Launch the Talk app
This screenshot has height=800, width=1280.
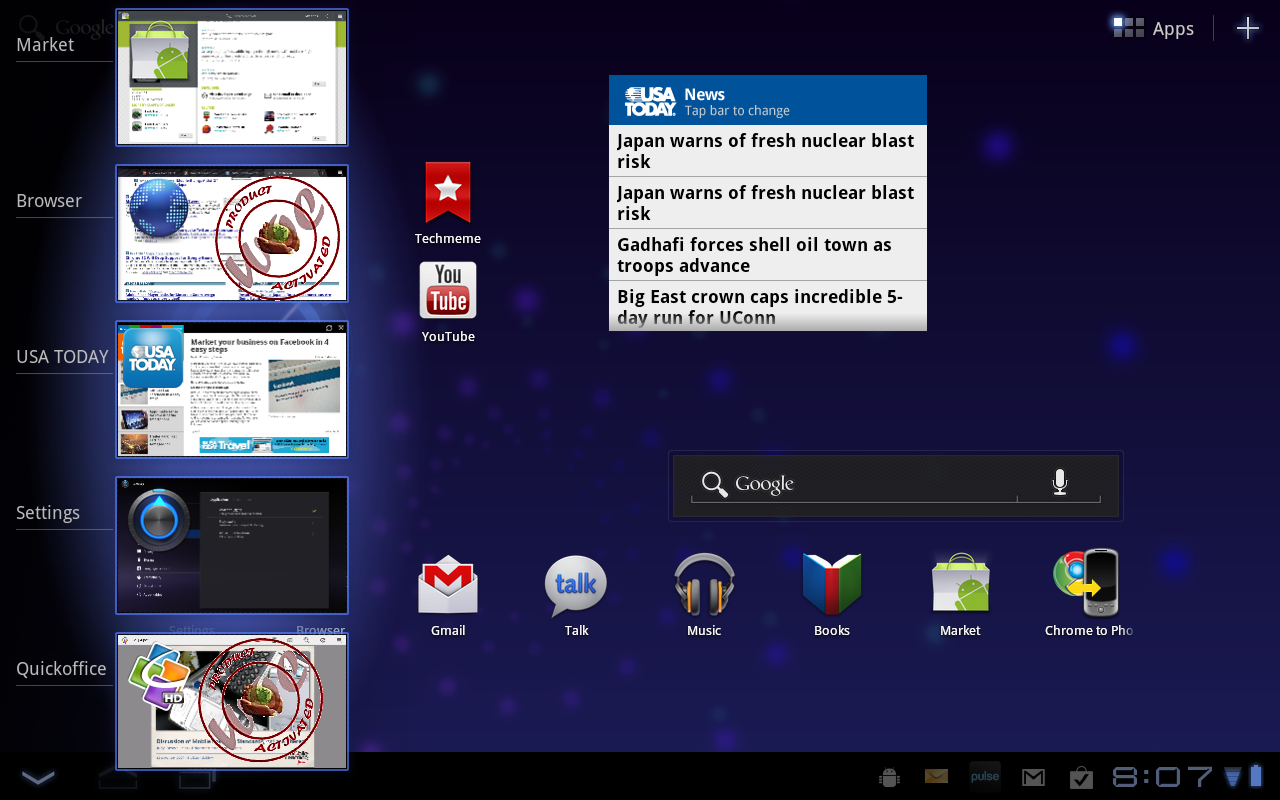point(576,586)
